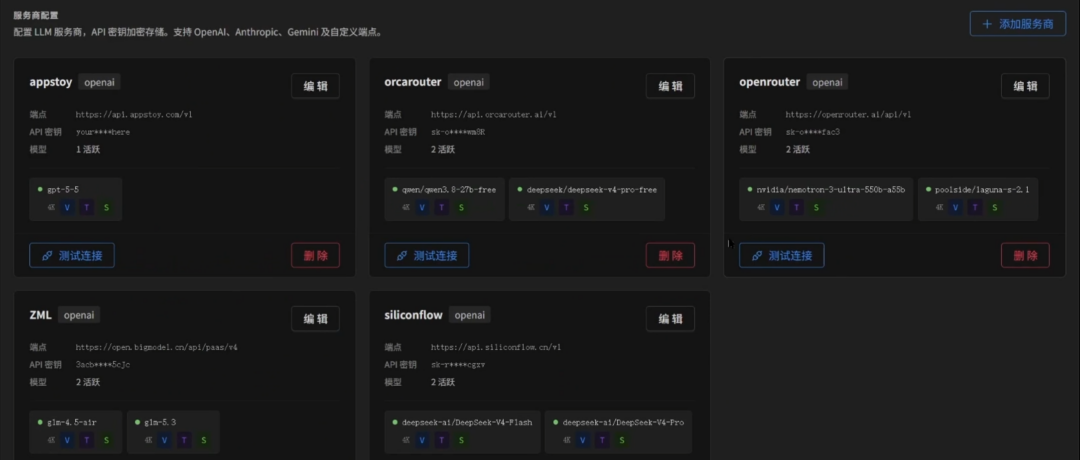Click the S badge on qwen/qwen3.8-27b-free
Viewport: 1080px width, 460px height.
[461, 207]
